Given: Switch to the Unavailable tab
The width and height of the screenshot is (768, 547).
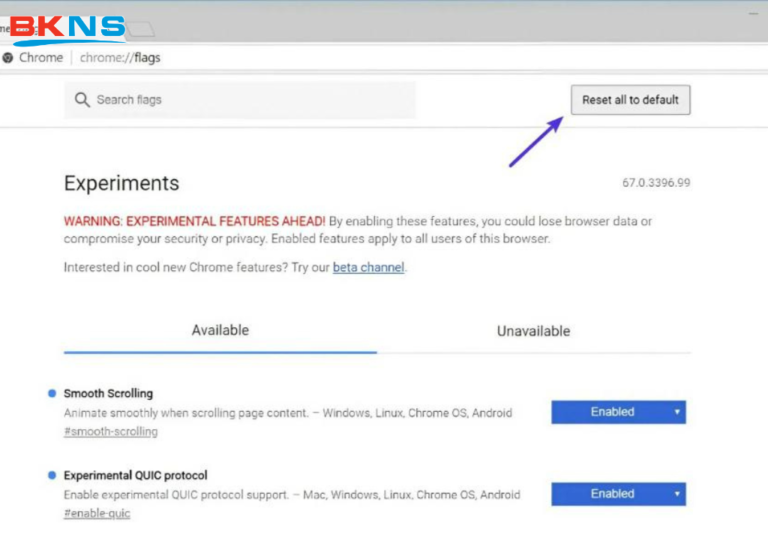Looking at the screenshot, I should [x=533, y=331].
